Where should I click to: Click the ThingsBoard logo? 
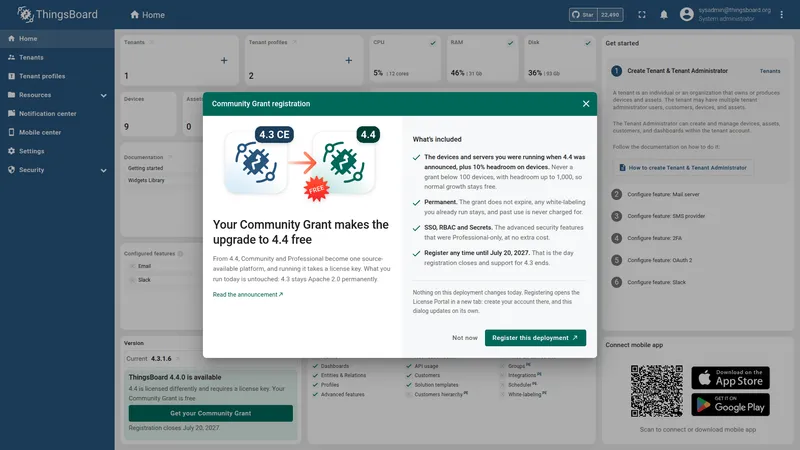click(57, 14)
